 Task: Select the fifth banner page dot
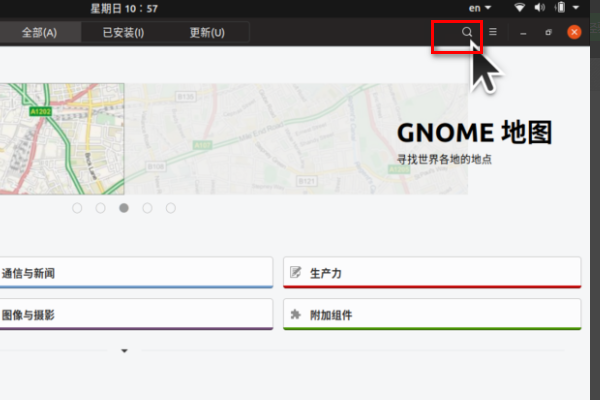171,208
